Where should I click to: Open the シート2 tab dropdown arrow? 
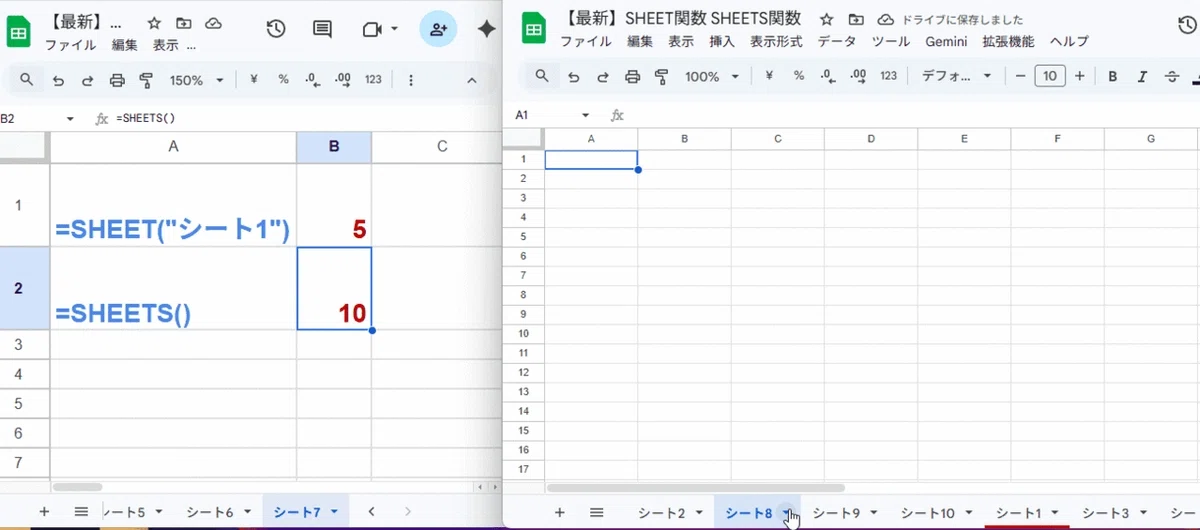click(697, 513)
